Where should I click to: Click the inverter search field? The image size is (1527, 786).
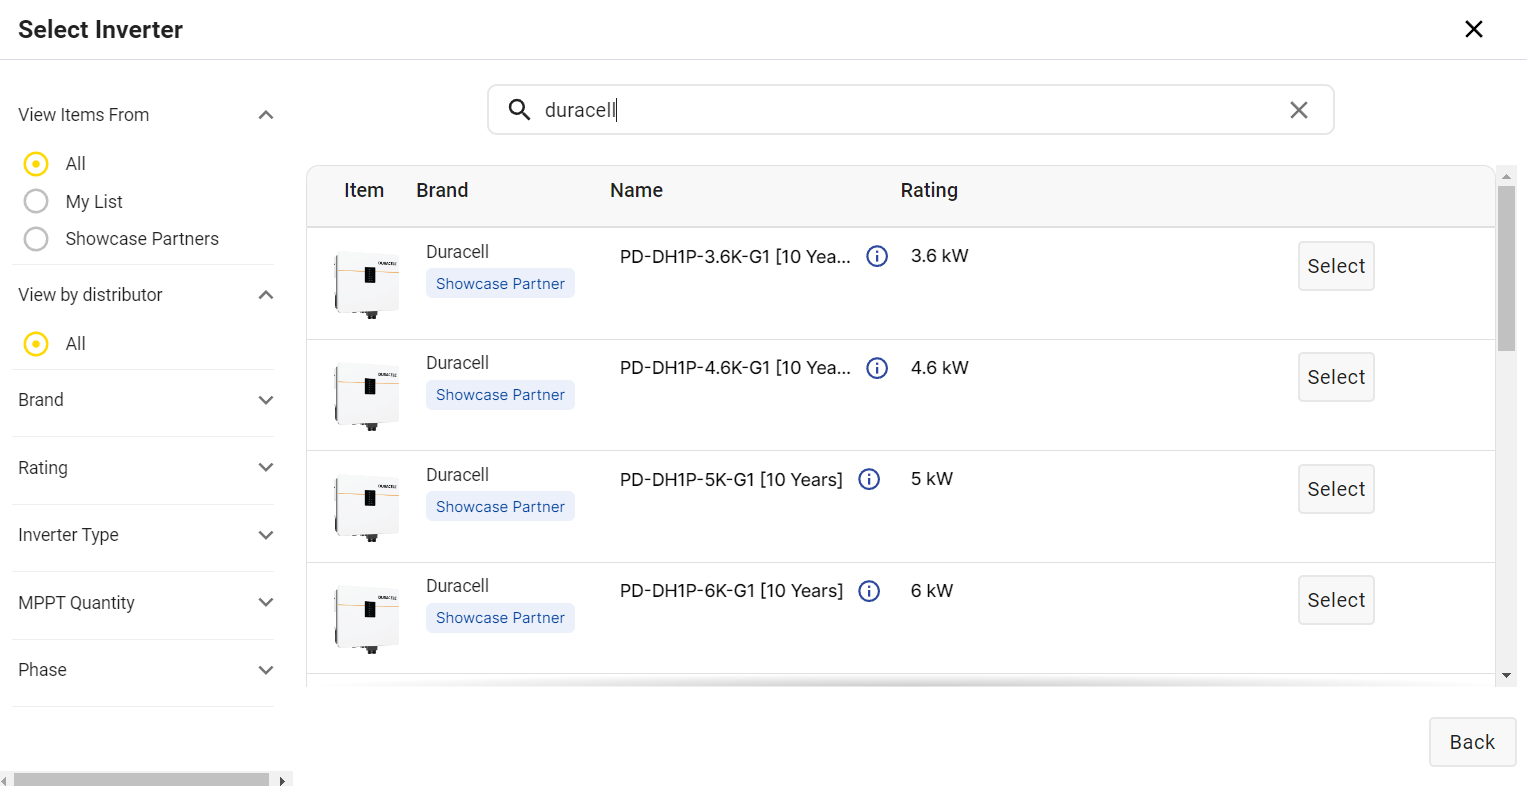coord(910,110)
